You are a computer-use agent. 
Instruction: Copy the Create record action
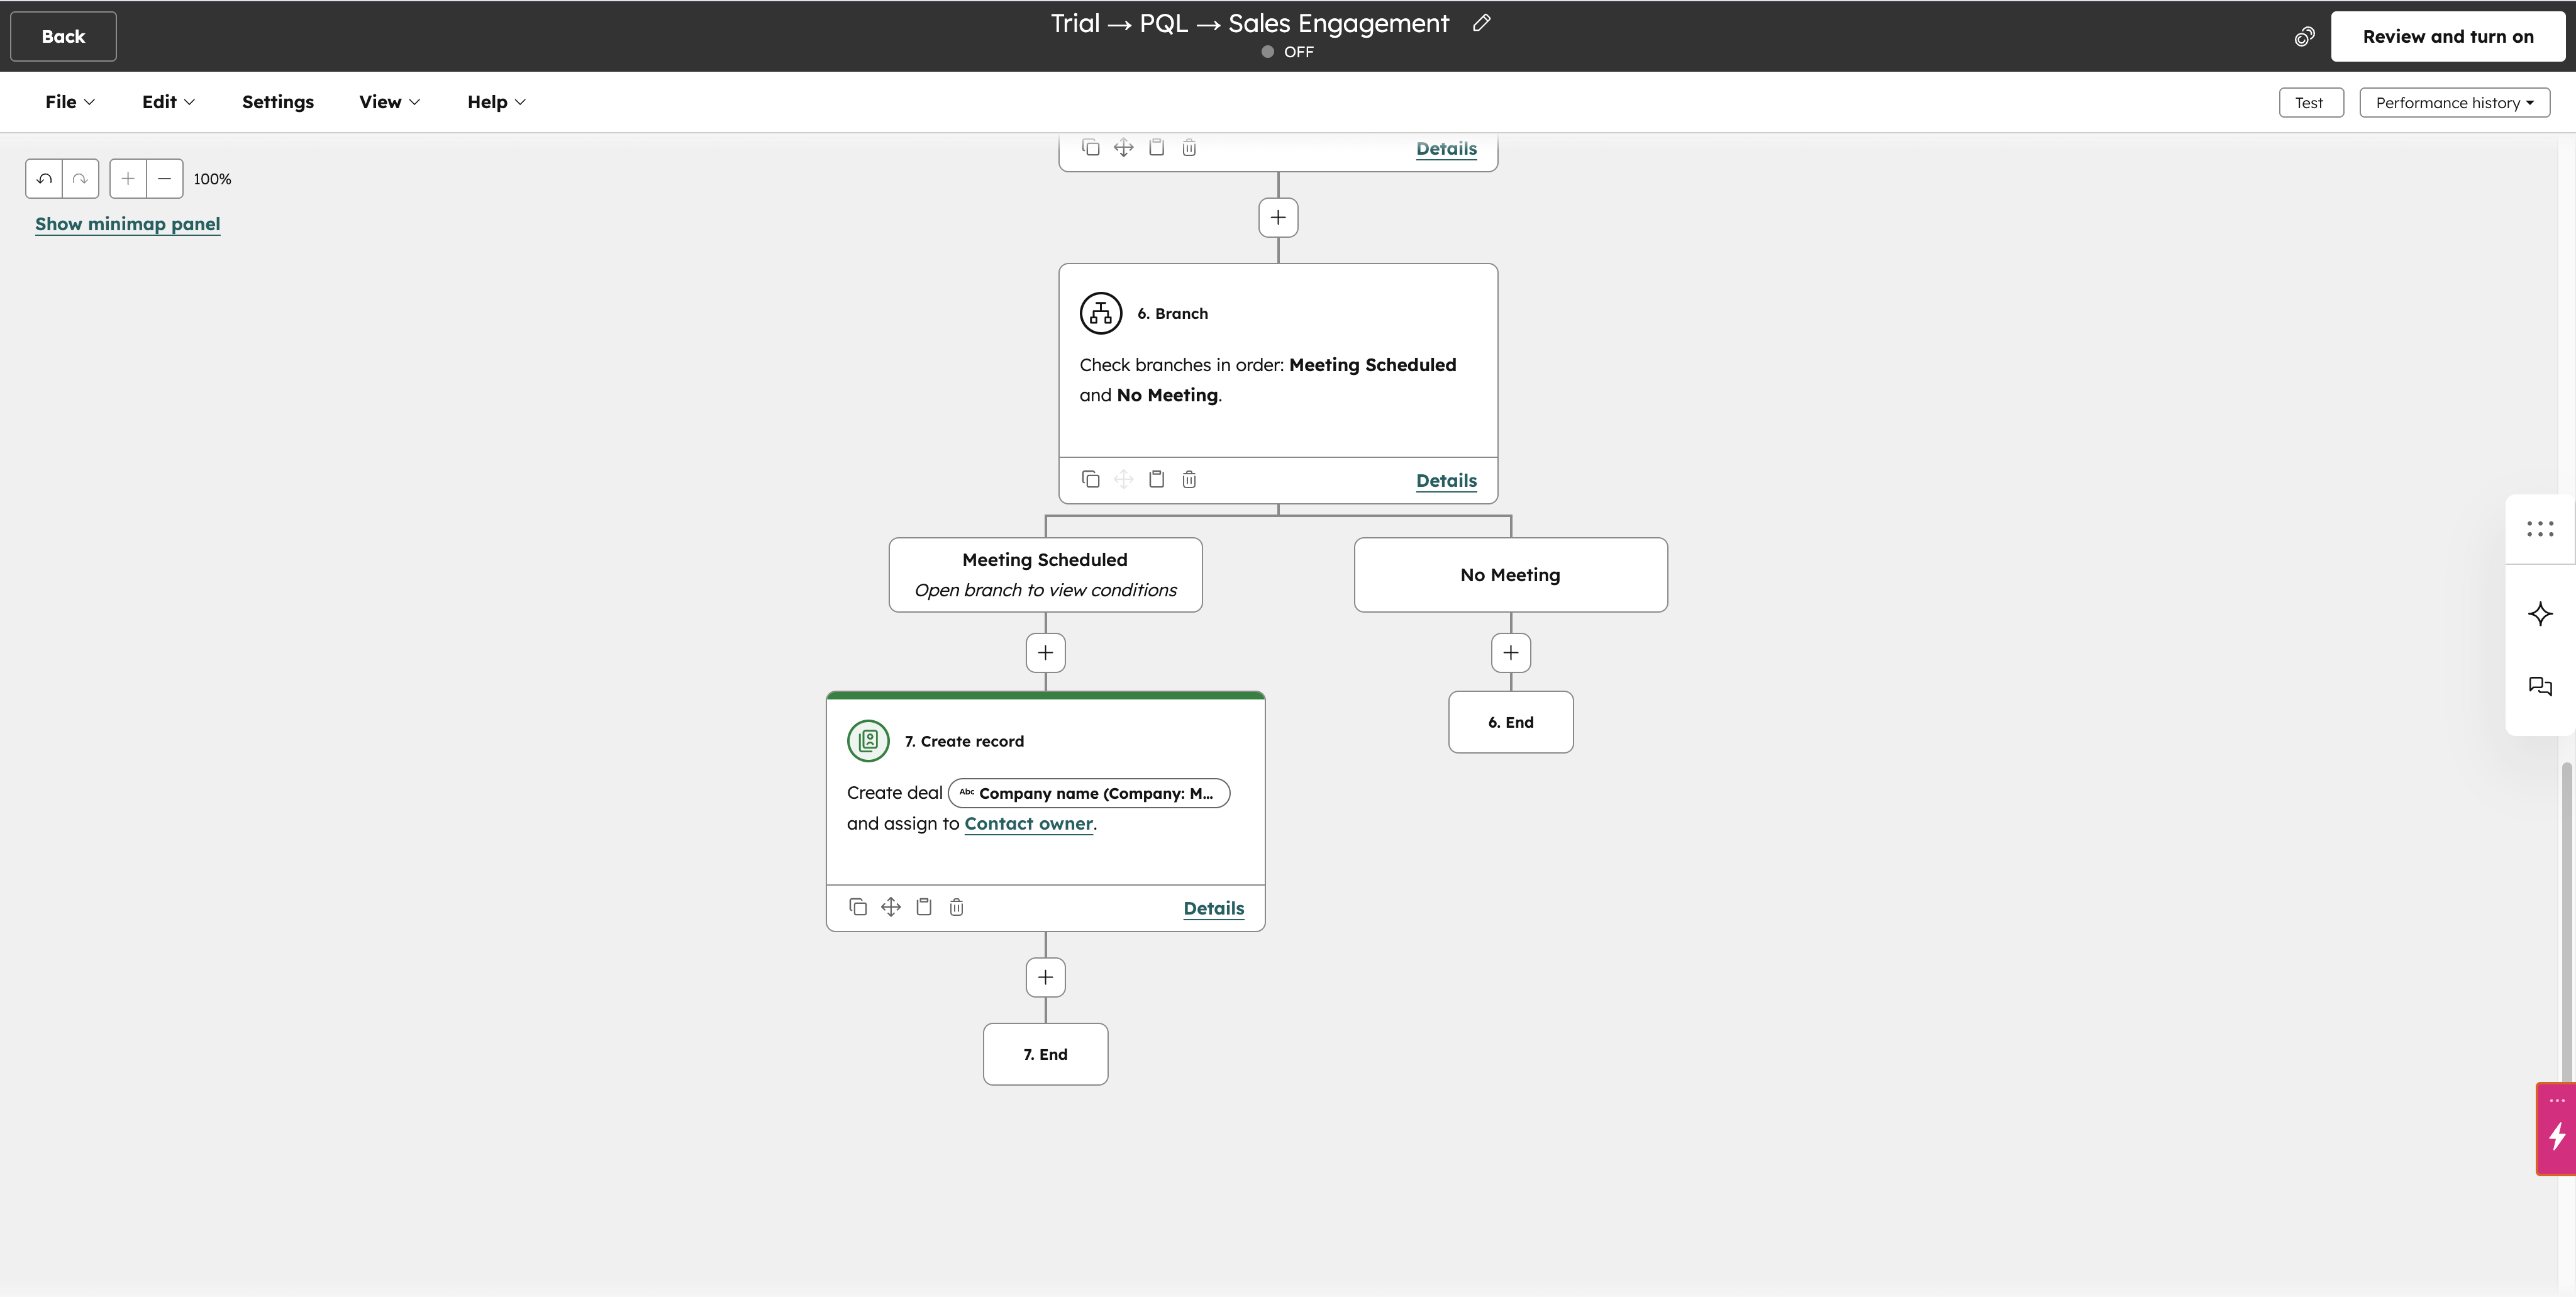click(858, 906)
